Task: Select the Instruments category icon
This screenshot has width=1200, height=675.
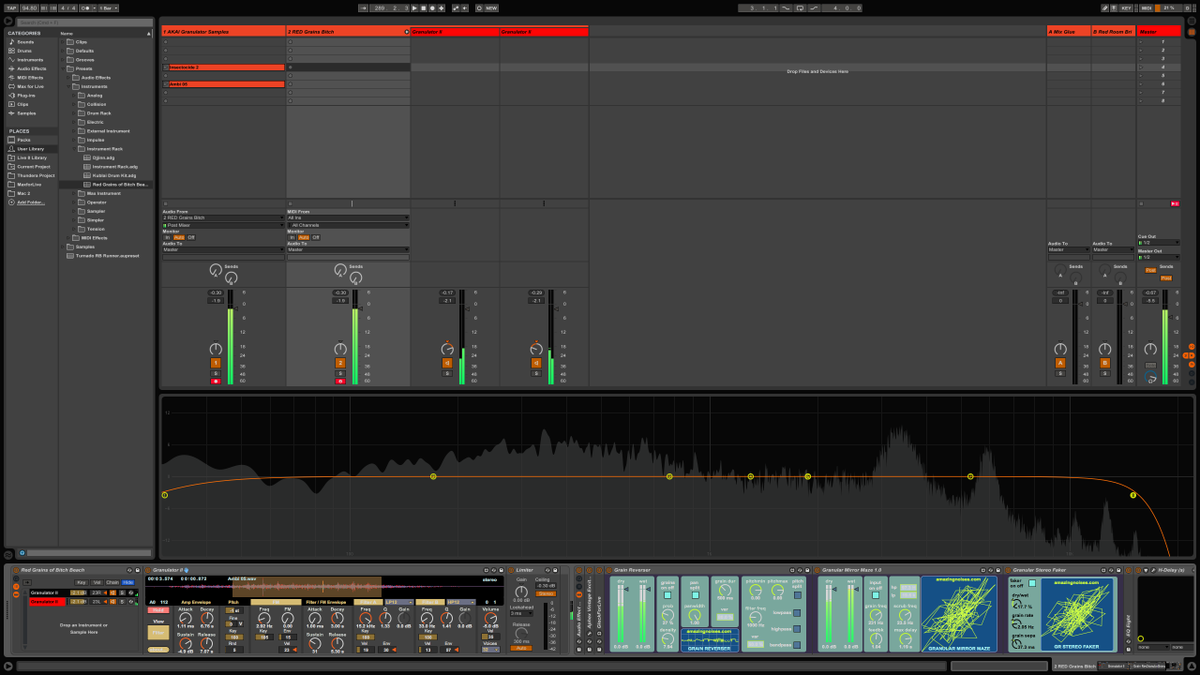Action: click(x=12, y=60)
